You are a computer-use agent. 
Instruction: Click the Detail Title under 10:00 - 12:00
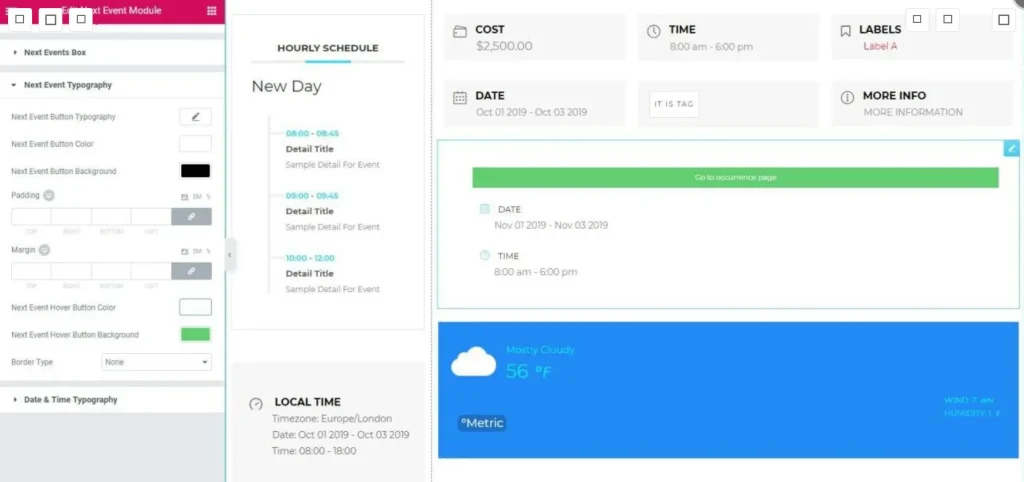point(310,274)
